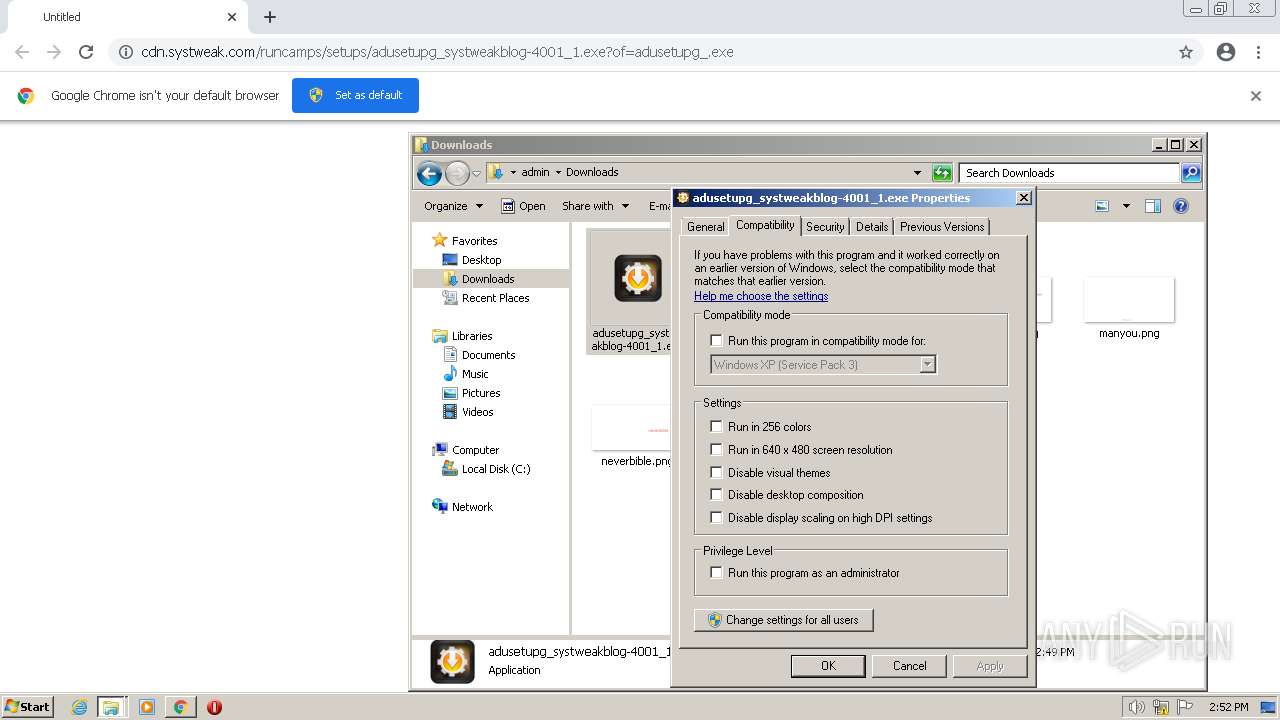Open the Share with dropdown
The height and width of the screenshot is (720, 1280).
596,206
